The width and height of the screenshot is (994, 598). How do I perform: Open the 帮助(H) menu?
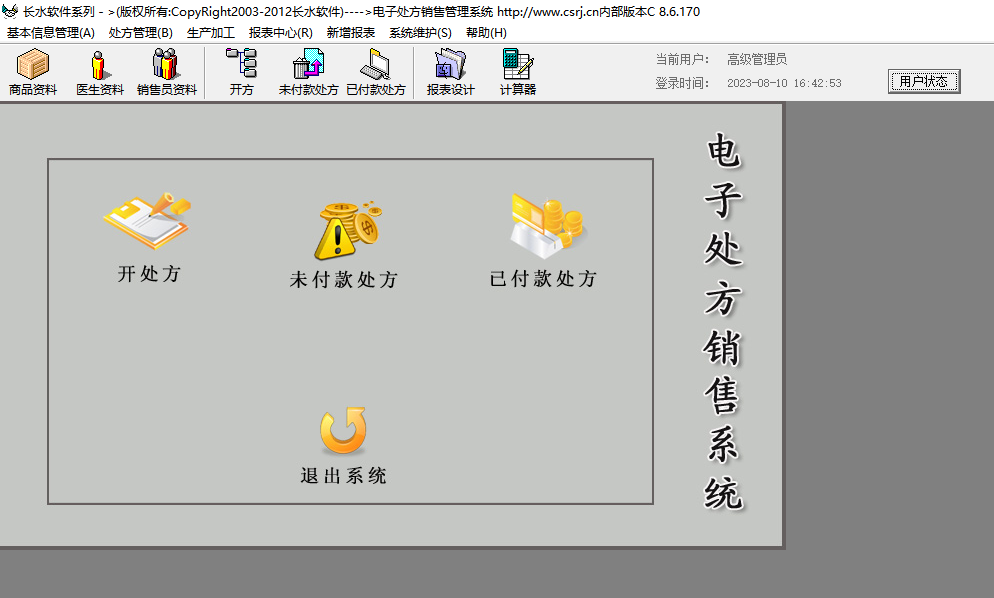(x=486, y=33)
